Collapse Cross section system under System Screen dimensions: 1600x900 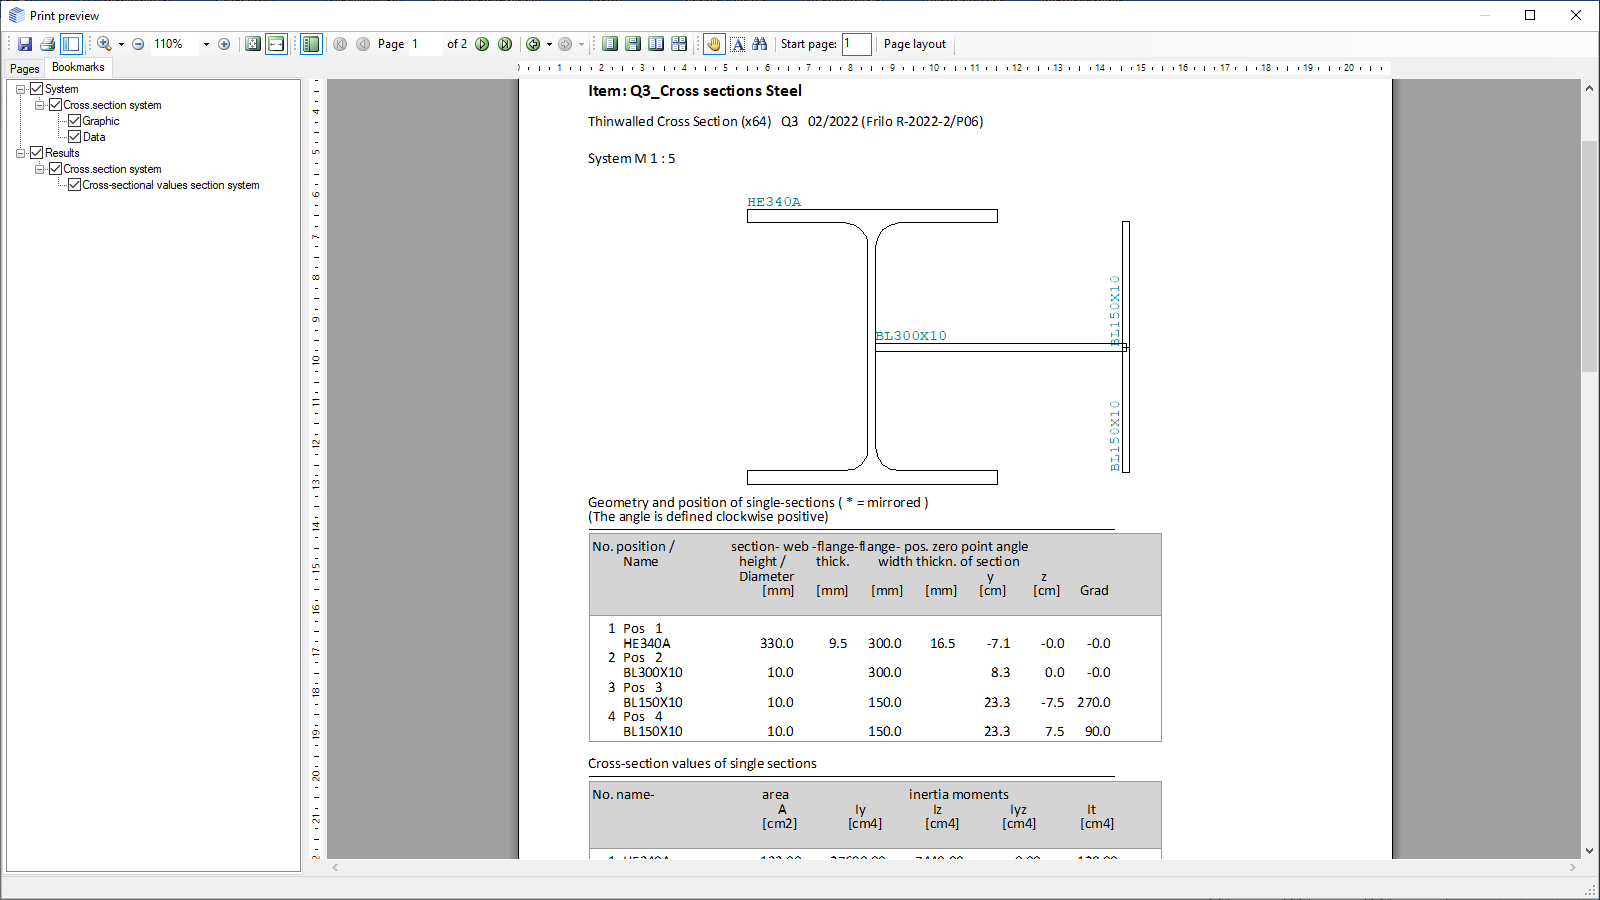coord(39,105)
